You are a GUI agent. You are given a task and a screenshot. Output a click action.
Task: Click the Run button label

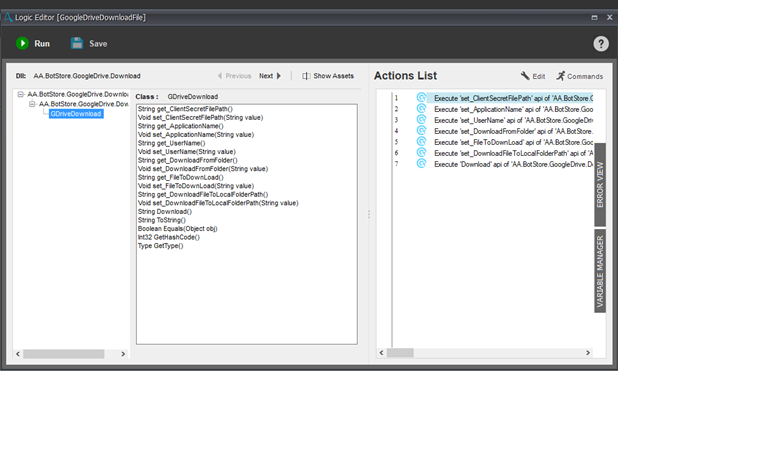(x=42, y=44)
